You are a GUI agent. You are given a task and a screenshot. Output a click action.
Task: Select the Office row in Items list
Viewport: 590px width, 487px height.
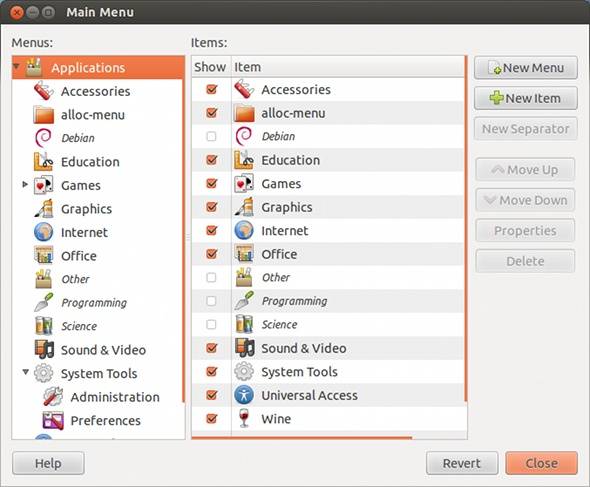pyautogui.click(x=328, y=254)
